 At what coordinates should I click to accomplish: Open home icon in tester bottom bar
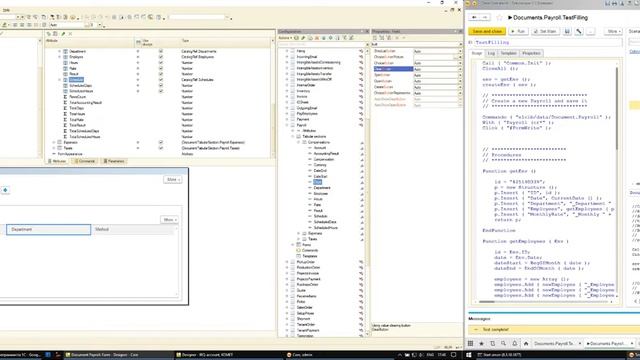pyautogui.click(x=526, y=344)
